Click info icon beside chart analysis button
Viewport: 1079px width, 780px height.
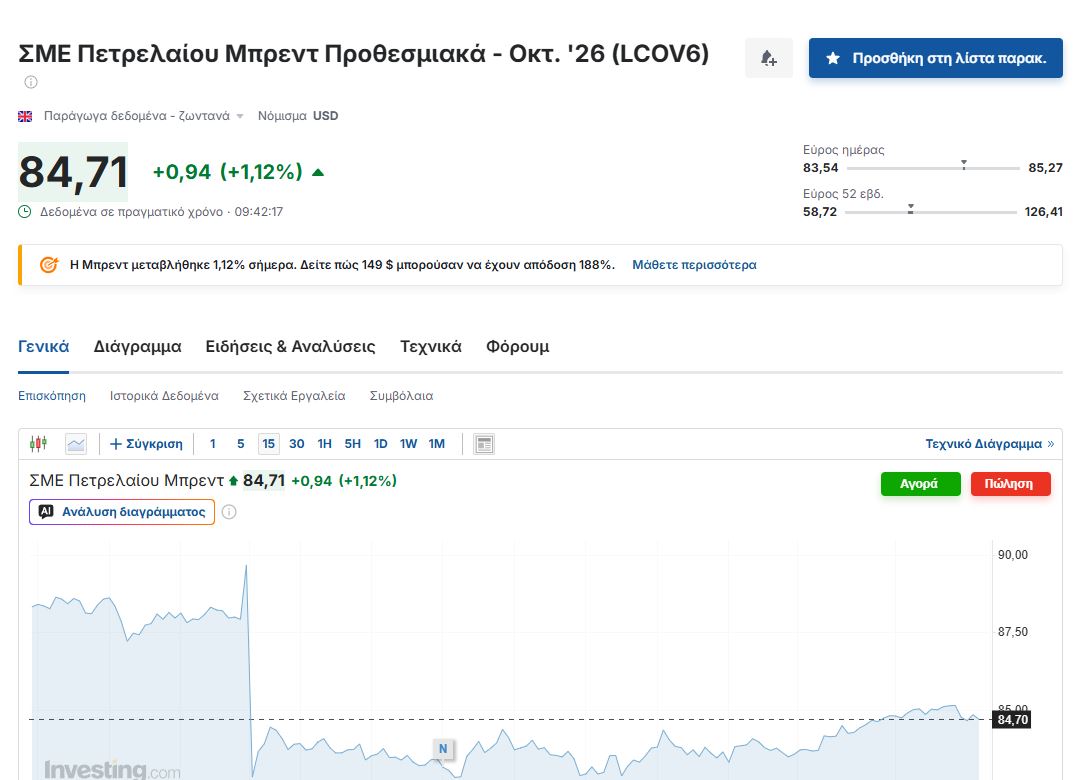229,512
